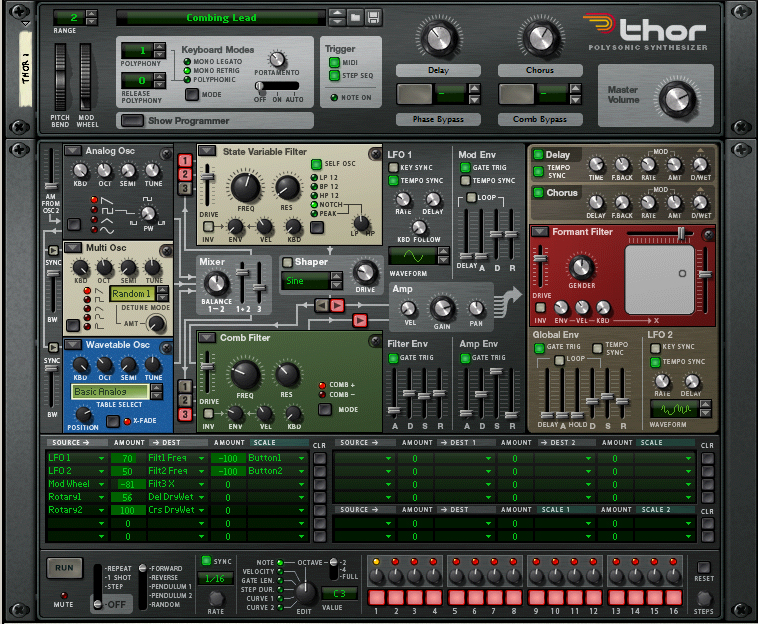Enable the Mod Env LOOP checkbox

[x=471, y=197]
